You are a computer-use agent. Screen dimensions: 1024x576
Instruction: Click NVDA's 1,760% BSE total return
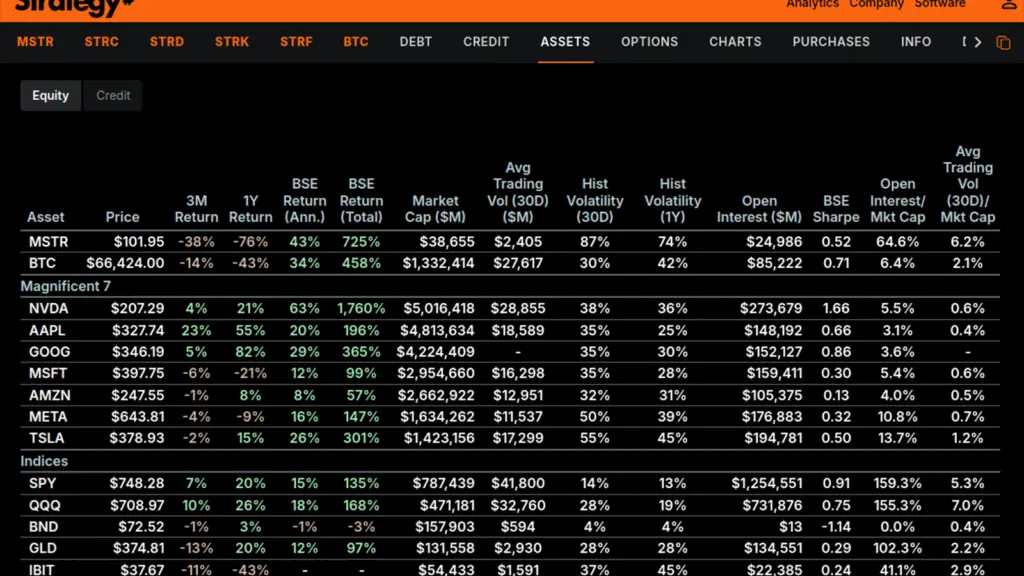tap(361, 308)
